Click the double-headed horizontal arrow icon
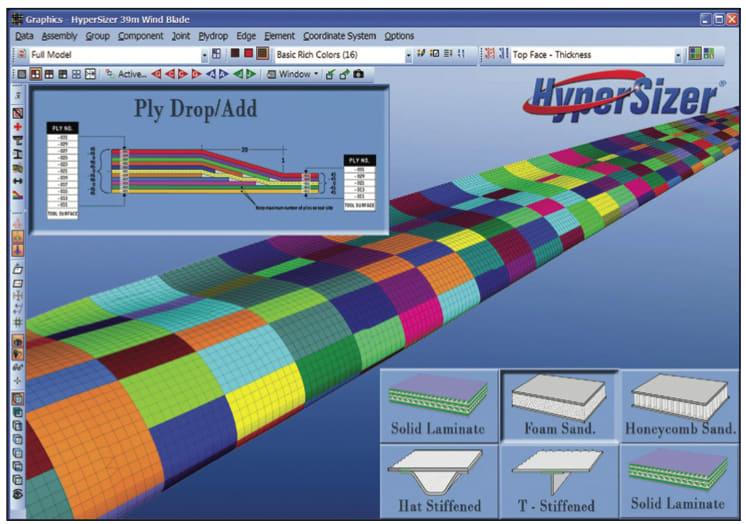The image size is (746, 524). [x=18, y=181]
